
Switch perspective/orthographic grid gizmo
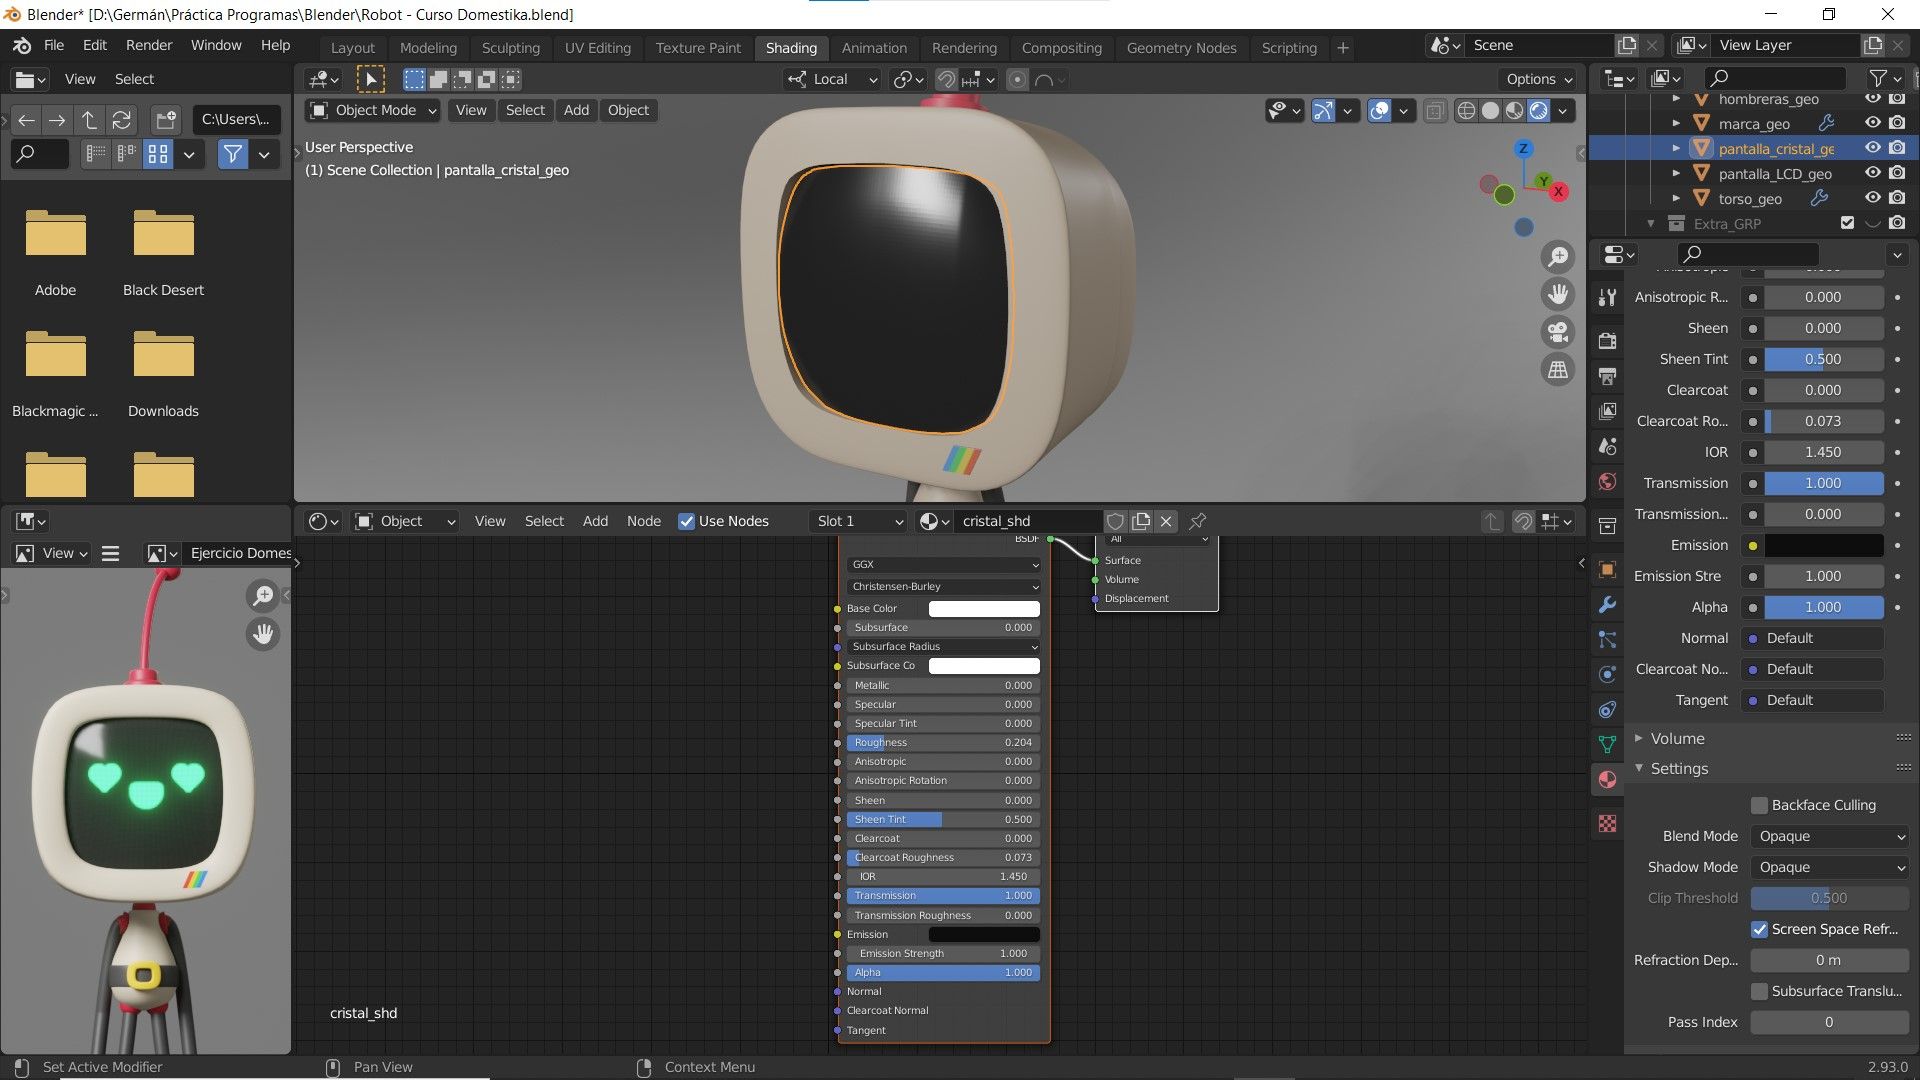pyautogui.click(x=1558, y=370)
